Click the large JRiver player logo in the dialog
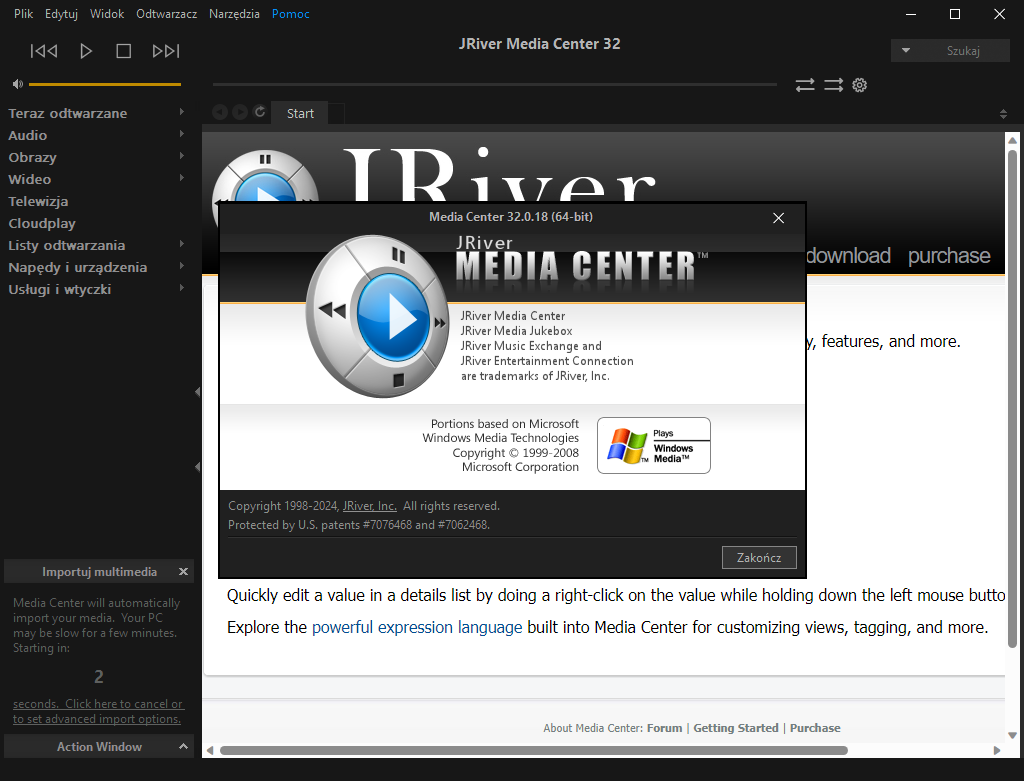The image size is (1024, 781). click(377, 317)
